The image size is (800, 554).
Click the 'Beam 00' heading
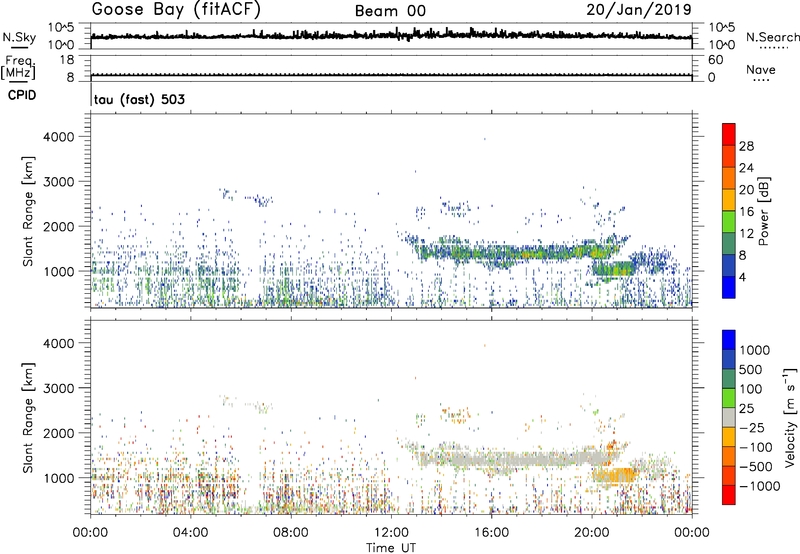click(x=390, y=11)
